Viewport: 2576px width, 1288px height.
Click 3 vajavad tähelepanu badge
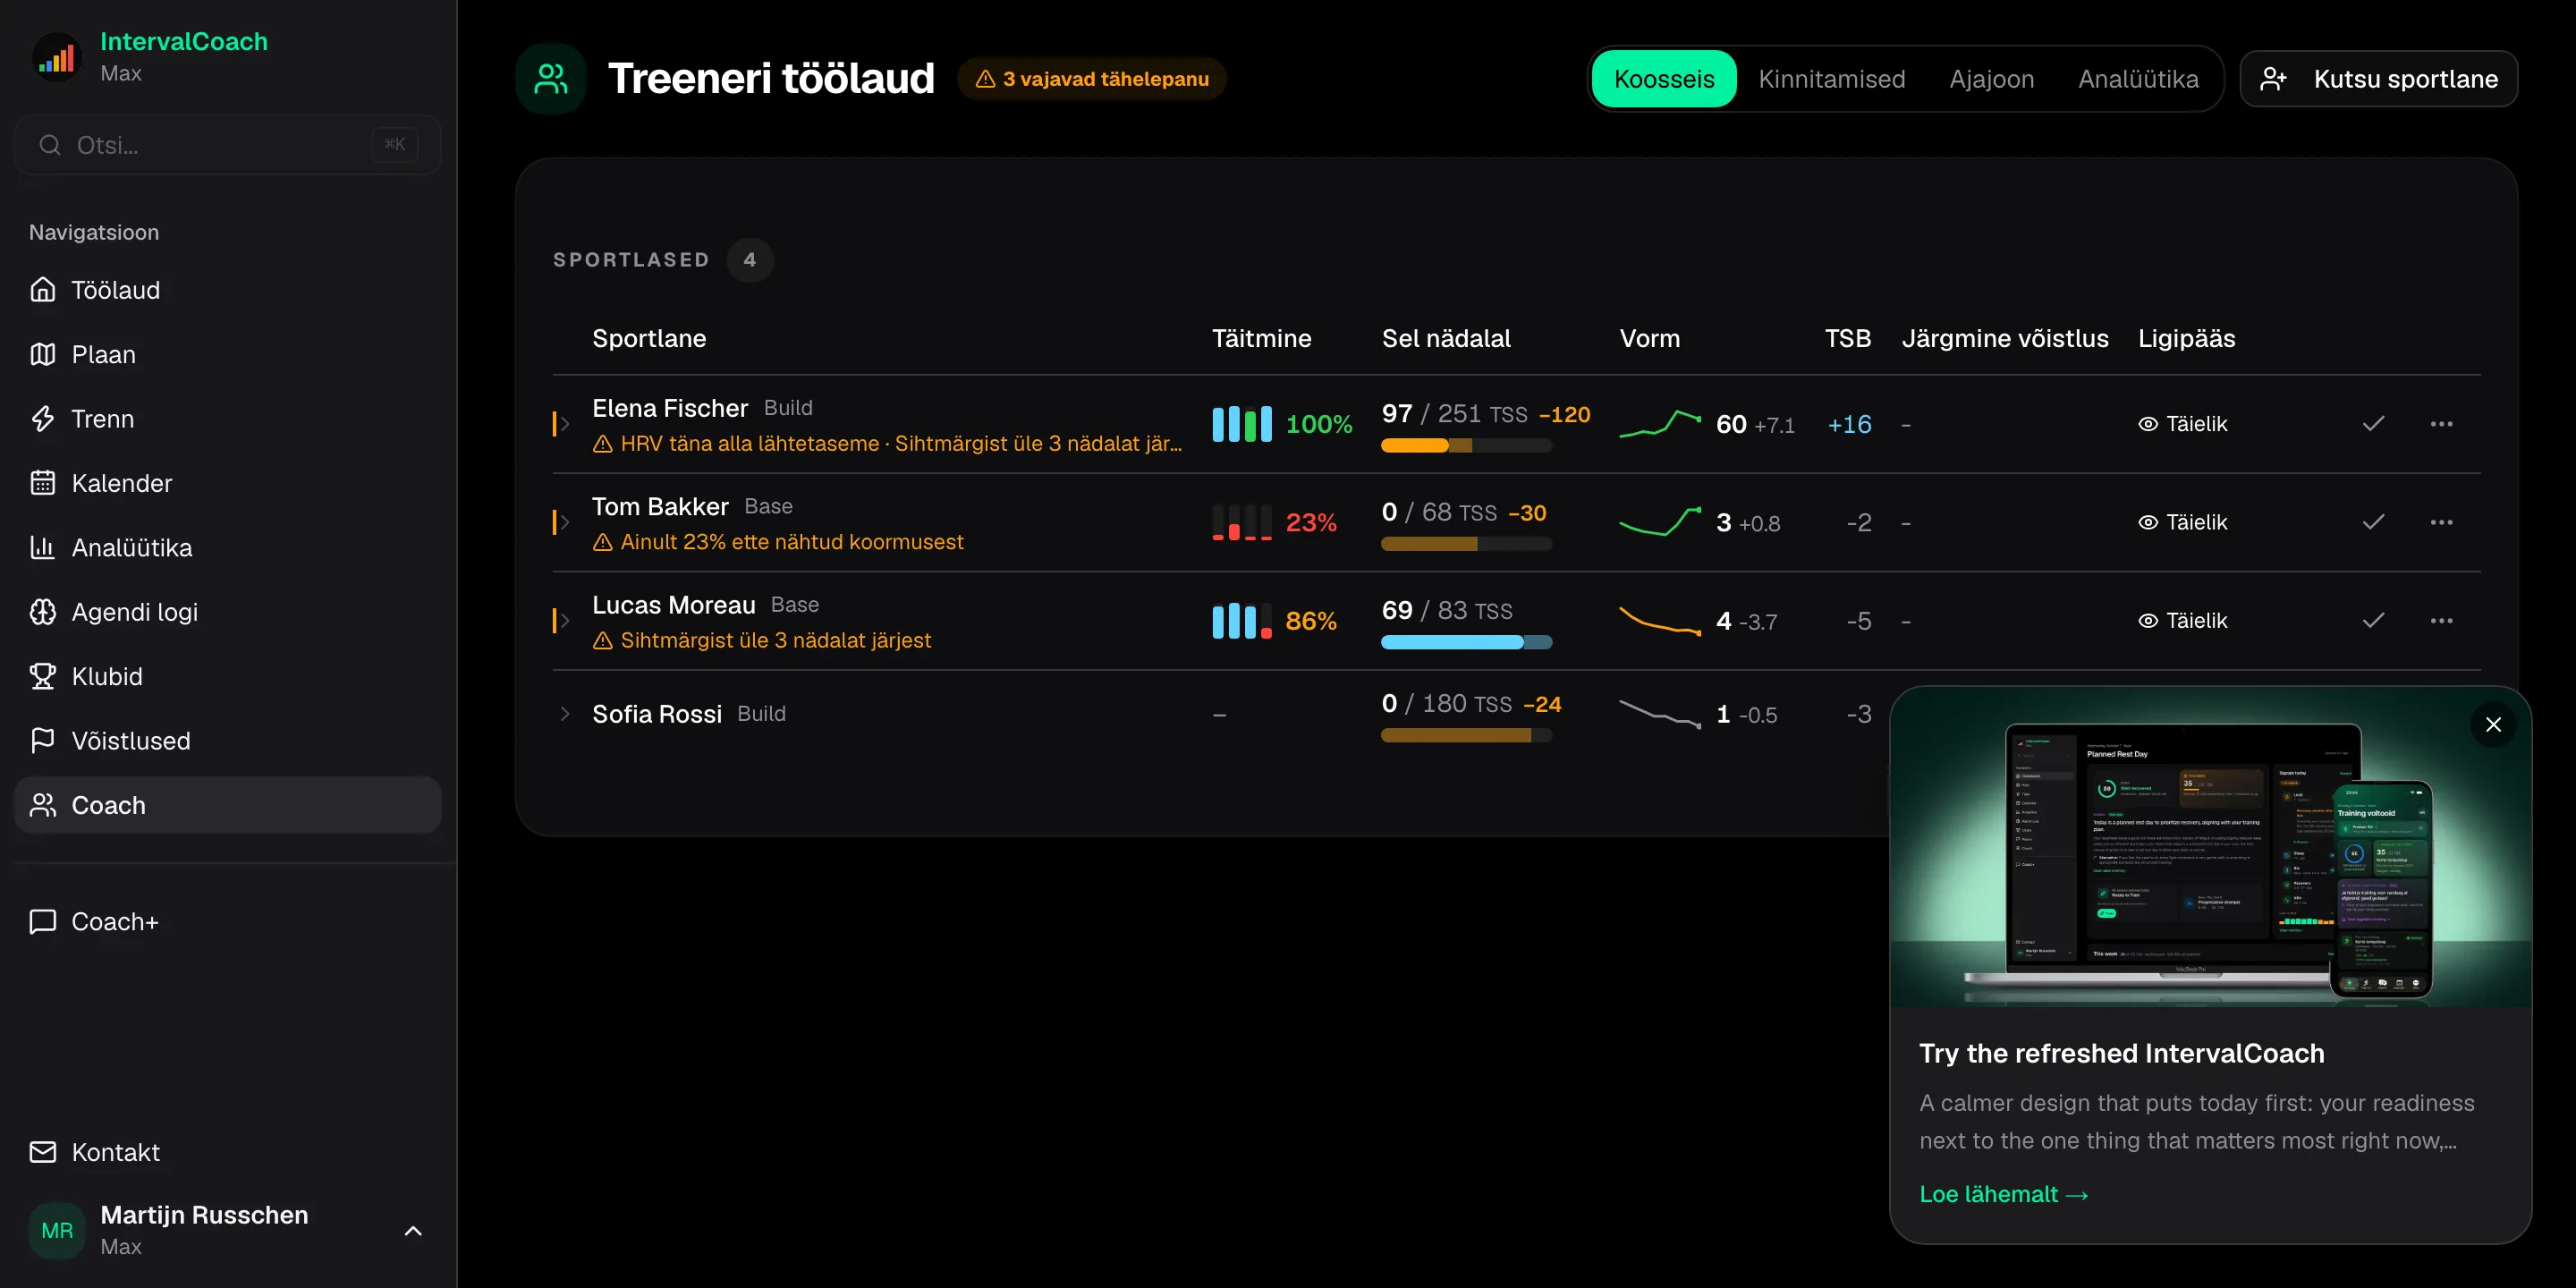[1092, 79]
